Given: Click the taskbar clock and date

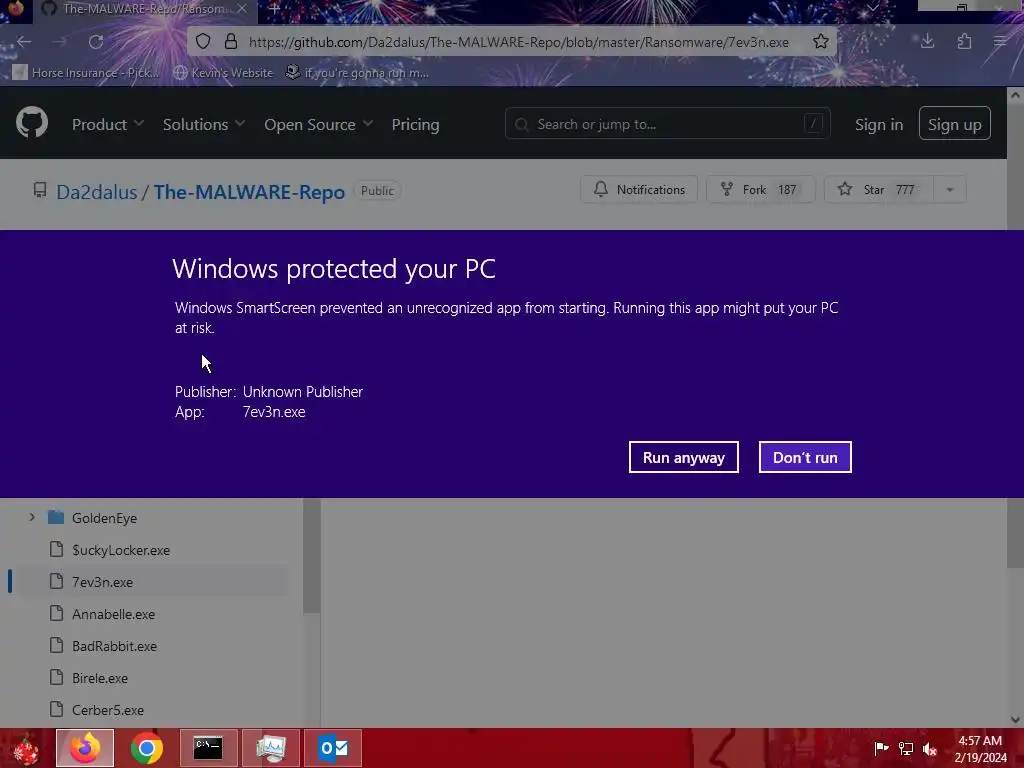Looking at the screenshot, I should tap(980, 749).
